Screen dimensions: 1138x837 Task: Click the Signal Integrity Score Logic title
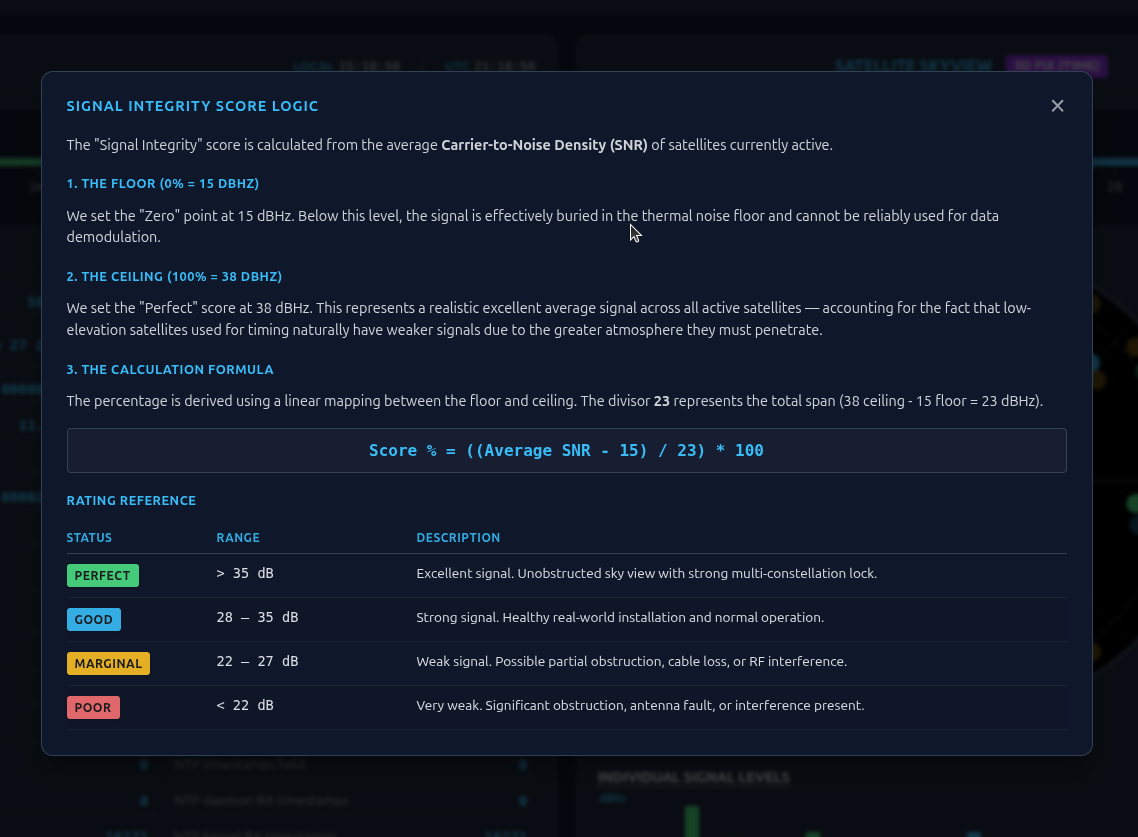pos(192,106)
